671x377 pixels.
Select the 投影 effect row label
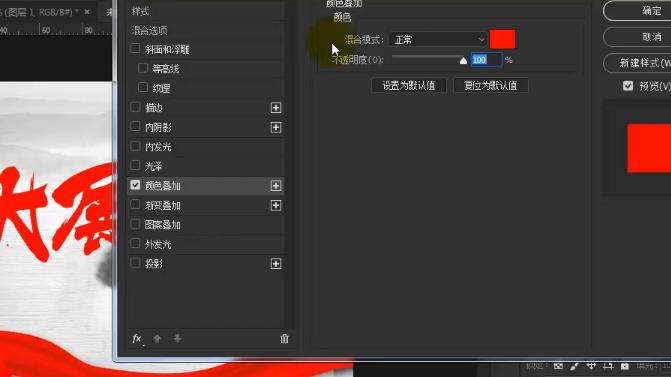pyautogui.click(x=154, y=264)
